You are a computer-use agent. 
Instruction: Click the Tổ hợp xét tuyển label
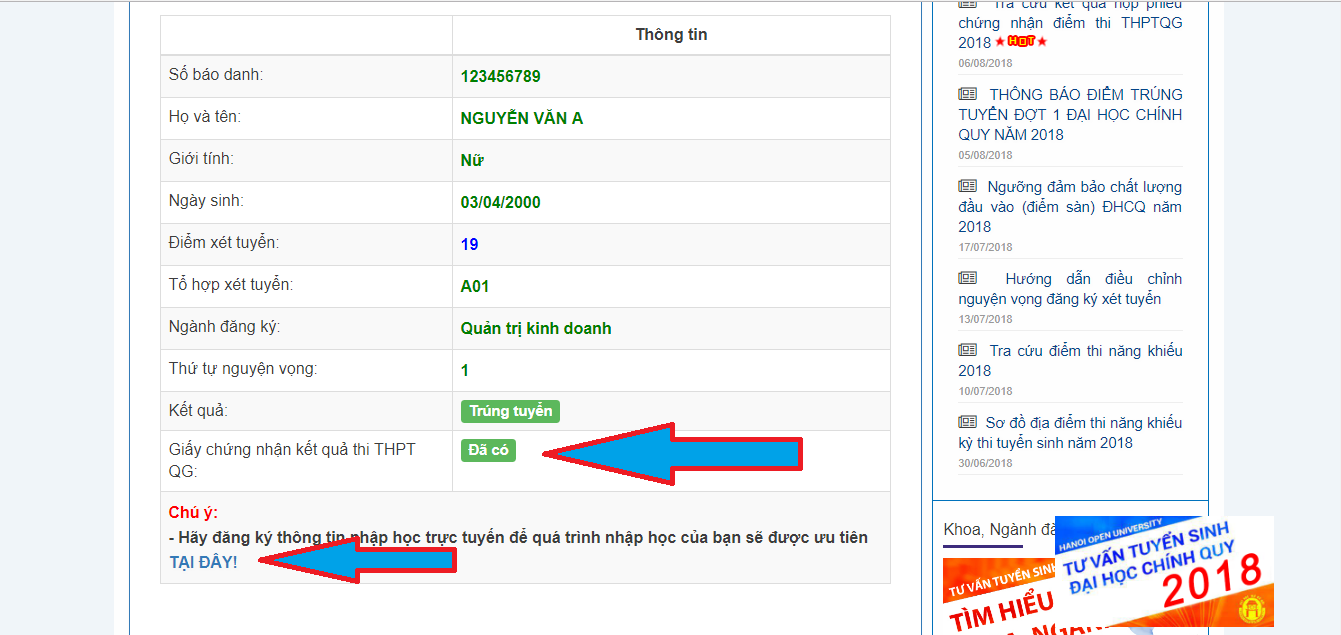pos(231,285)
